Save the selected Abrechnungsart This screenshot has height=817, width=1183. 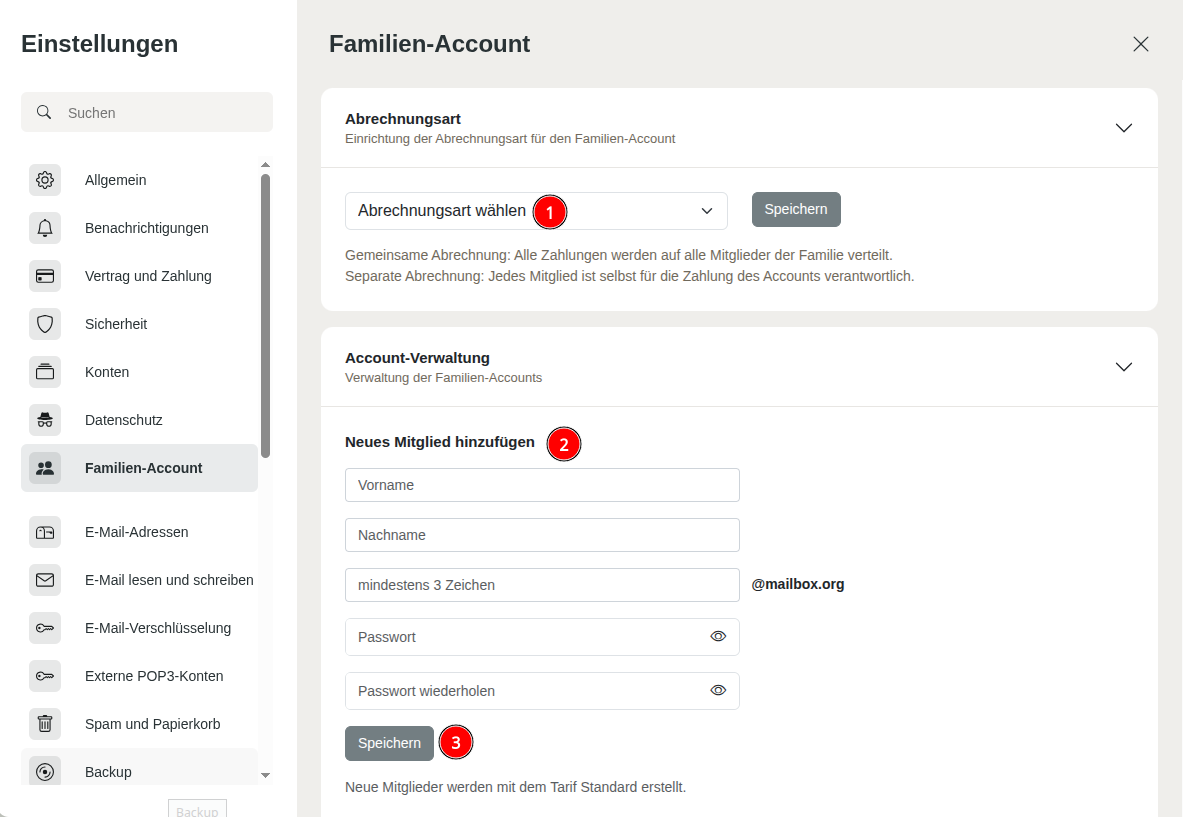click(796, 210)
